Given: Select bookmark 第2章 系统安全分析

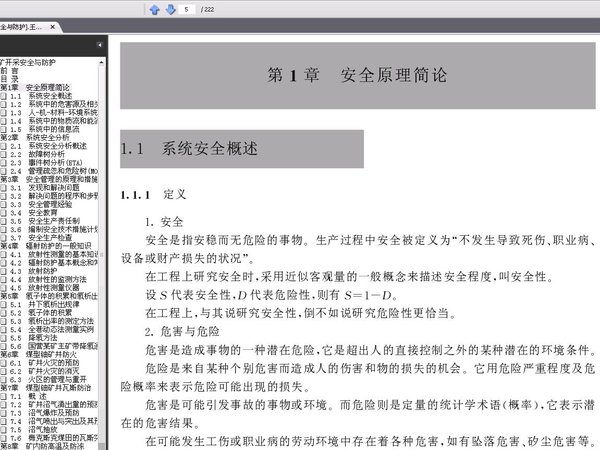Looking at the screenshot, I should [35, 137].
